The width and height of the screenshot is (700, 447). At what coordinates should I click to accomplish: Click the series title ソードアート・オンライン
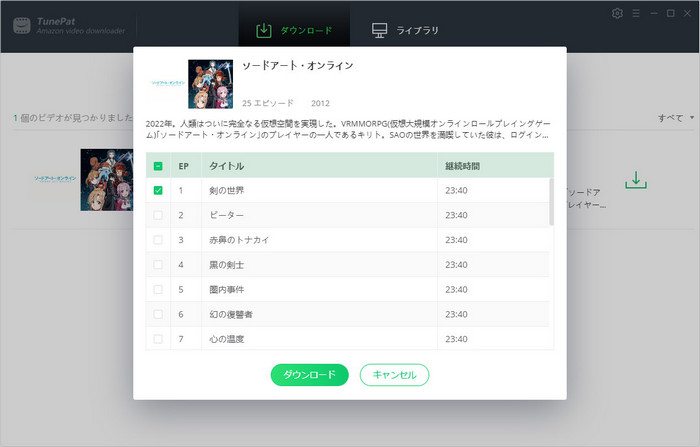[298, 66]
